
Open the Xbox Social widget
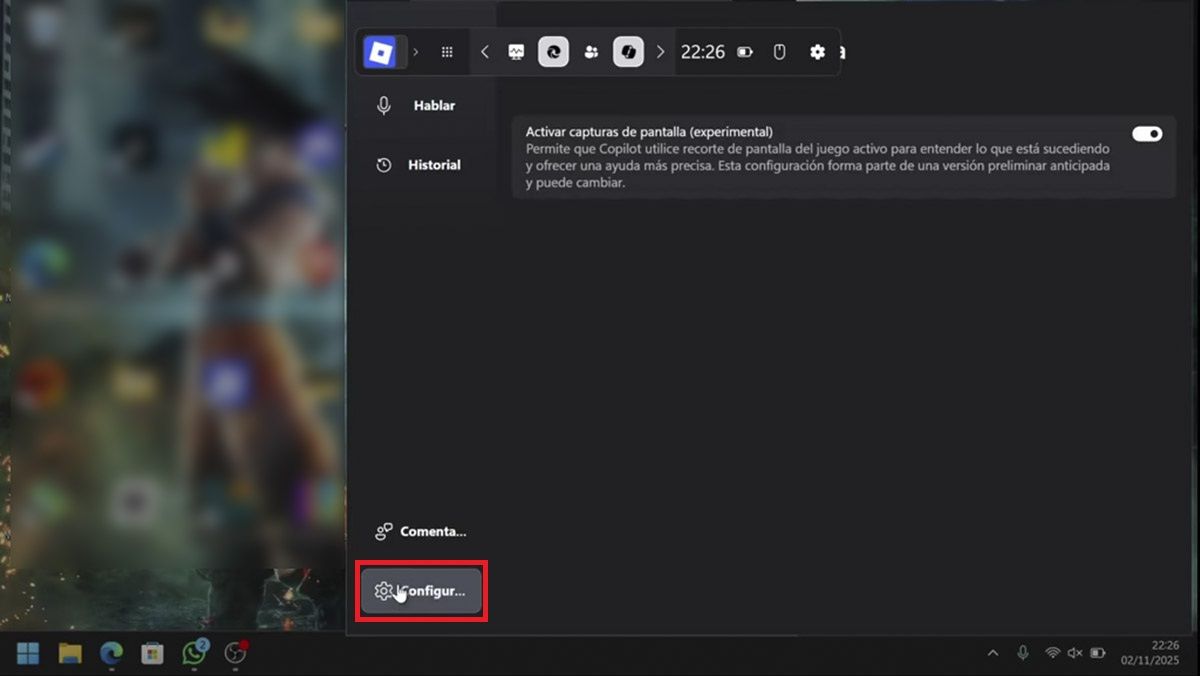[591, 52]
